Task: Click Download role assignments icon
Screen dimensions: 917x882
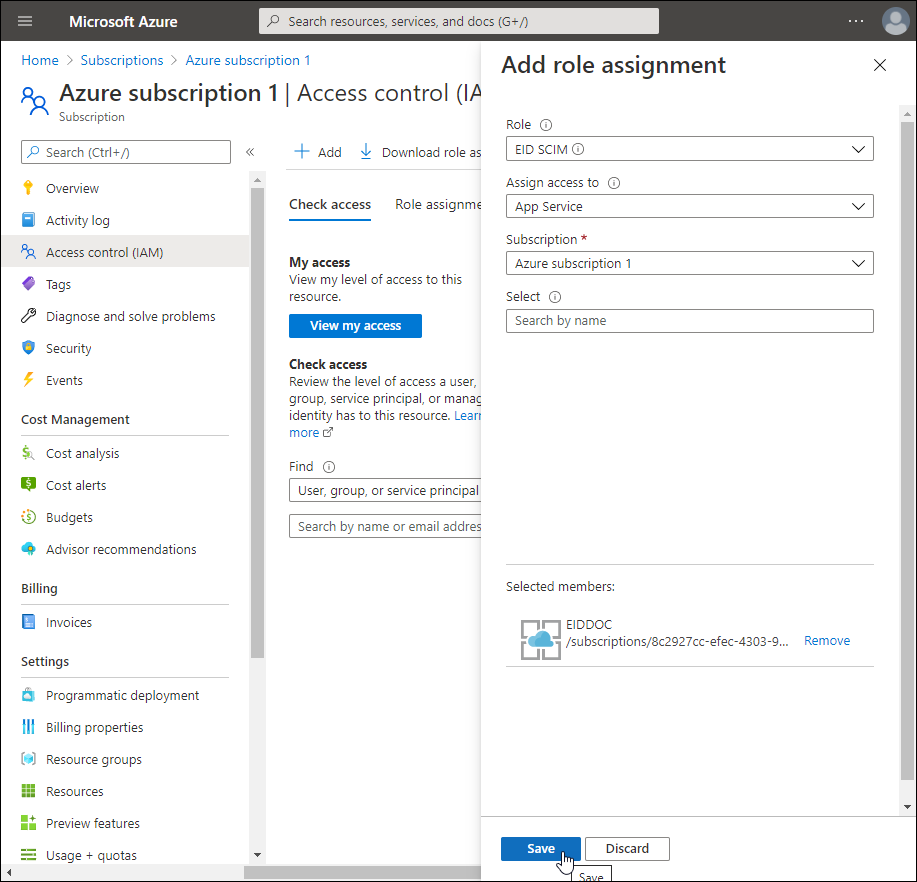Action: [366, 152]
